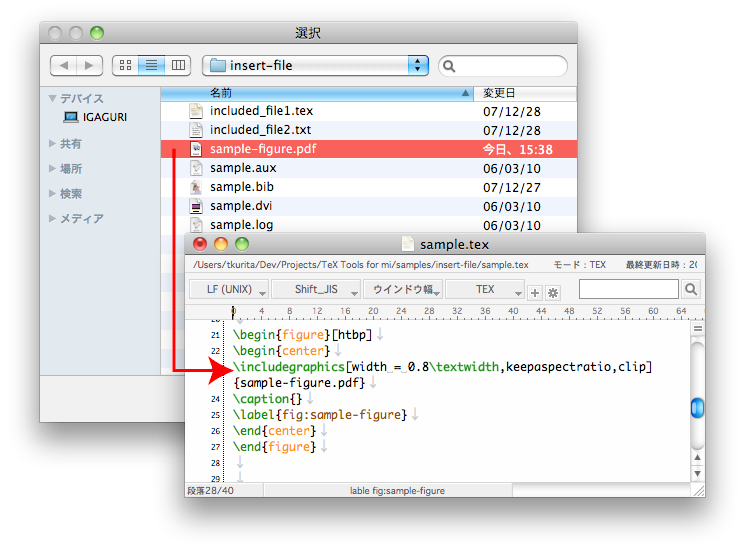Select the sample.dvi file
This screenshot has width=745, height=552.
[242, 206]
